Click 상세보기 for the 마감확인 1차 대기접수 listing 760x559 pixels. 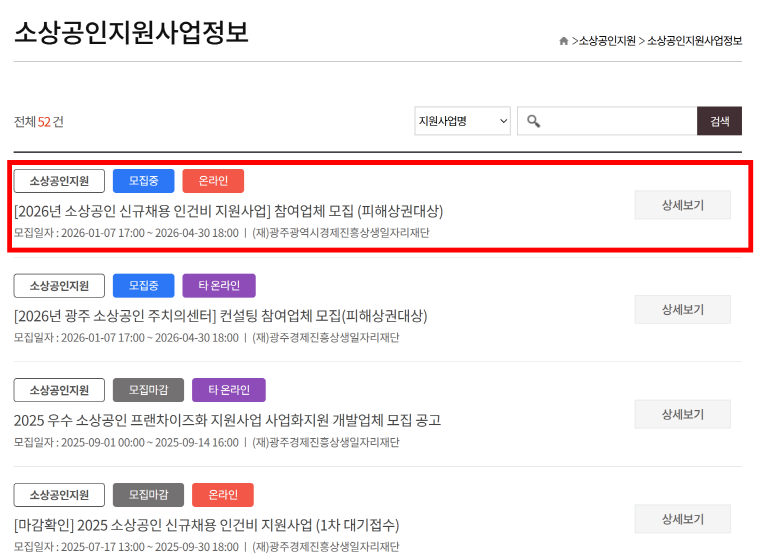click(682, 519)
